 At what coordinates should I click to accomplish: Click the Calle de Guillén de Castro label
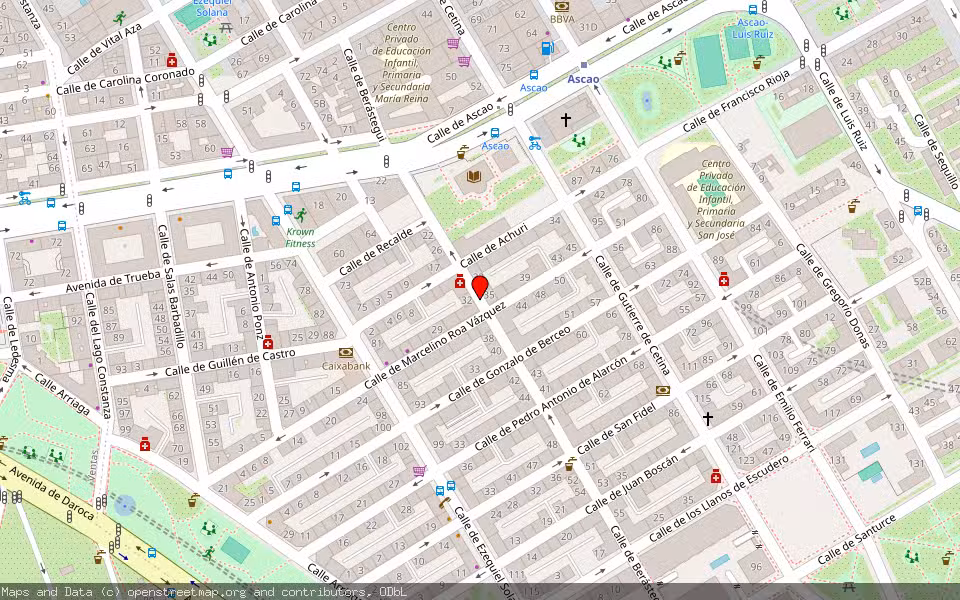(230, 362)
